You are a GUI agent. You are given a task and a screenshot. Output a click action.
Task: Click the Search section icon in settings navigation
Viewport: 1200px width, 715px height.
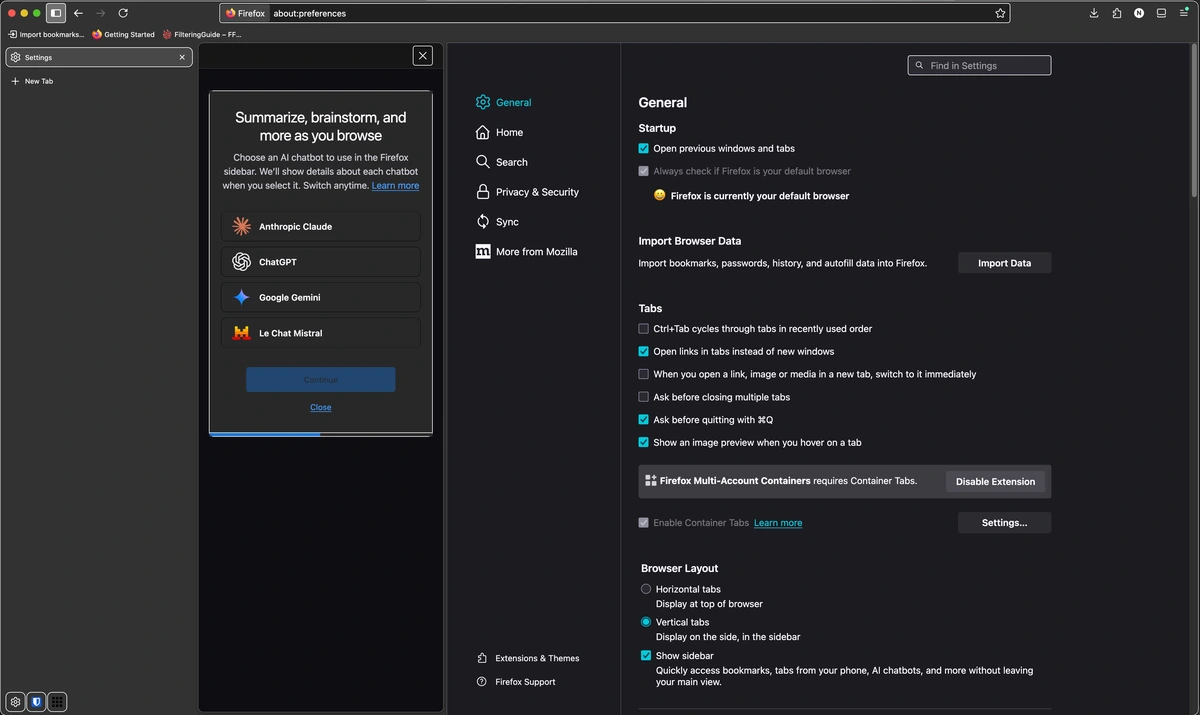482,161
